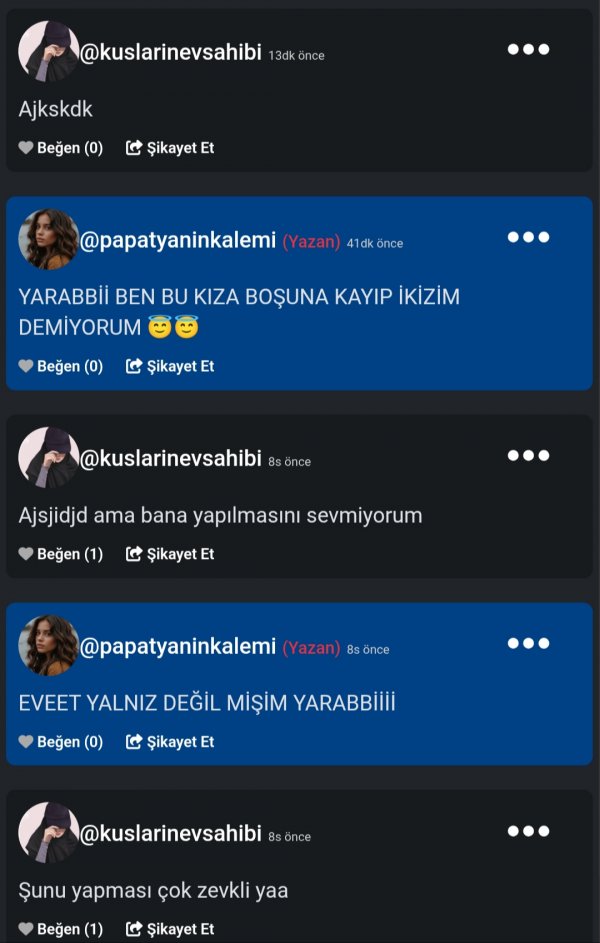Click Şikayet Et on the KAYIP İKİZİM comment

(170, 366)
